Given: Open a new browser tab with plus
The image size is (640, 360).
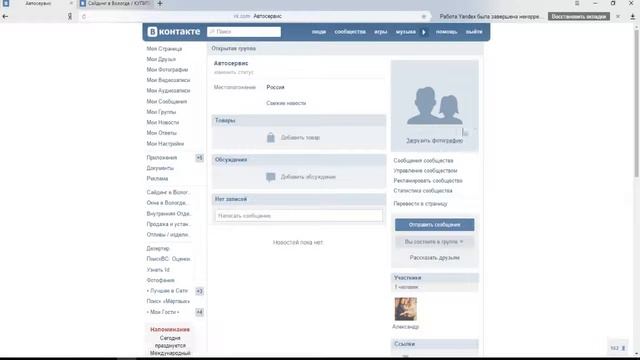Looking at the screenshot, I should pyautogui.click(x=160, y=4).
